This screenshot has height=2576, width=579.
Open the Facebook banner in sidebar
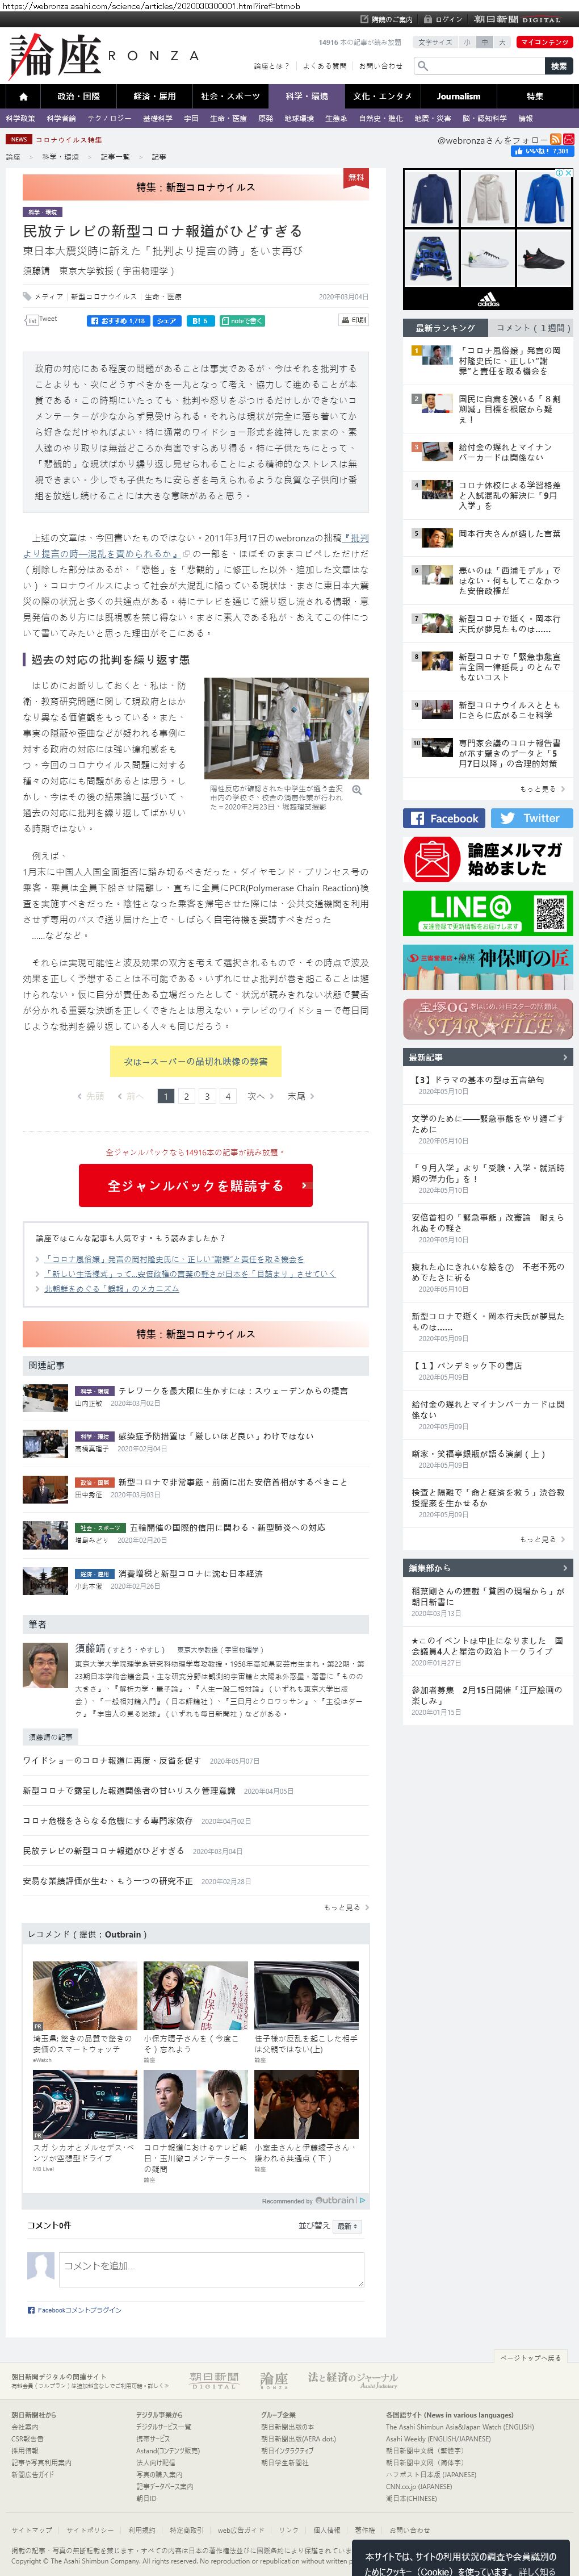[444, 818]
